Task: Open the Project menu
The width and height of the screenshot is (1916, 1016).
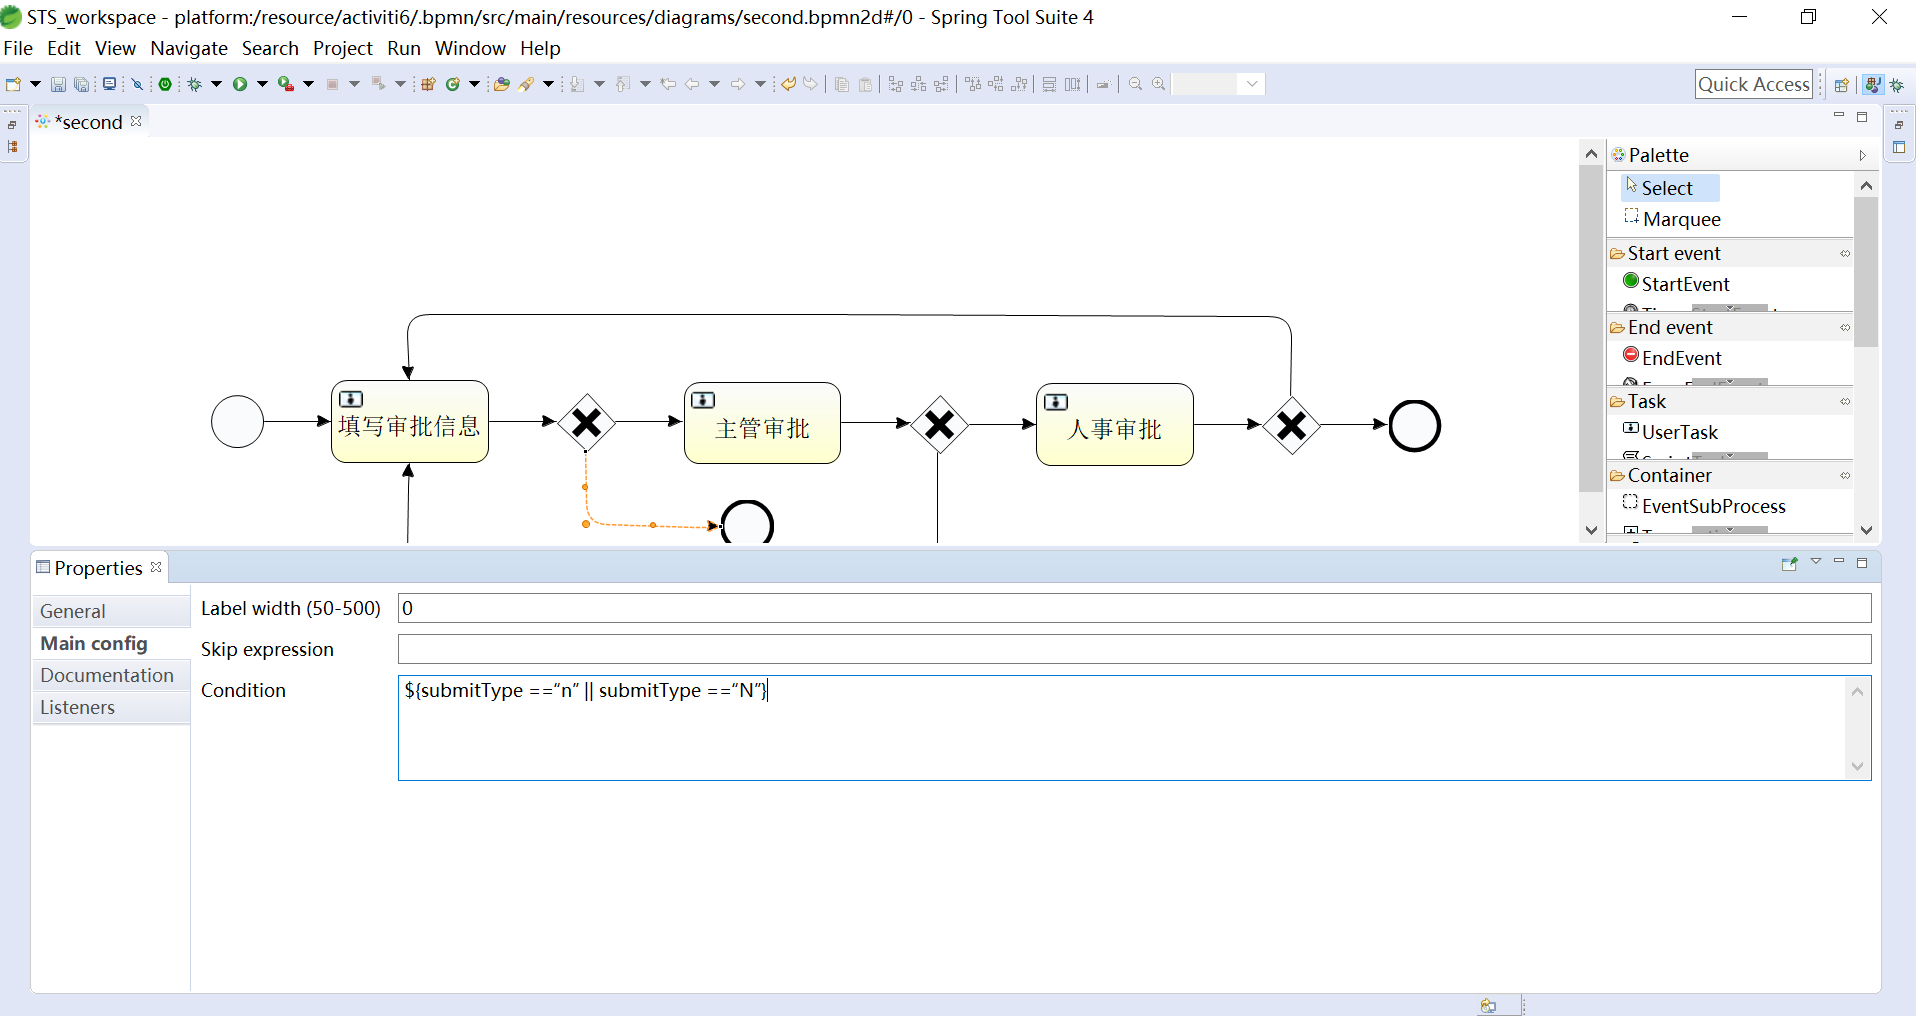Action: point(342,48)
